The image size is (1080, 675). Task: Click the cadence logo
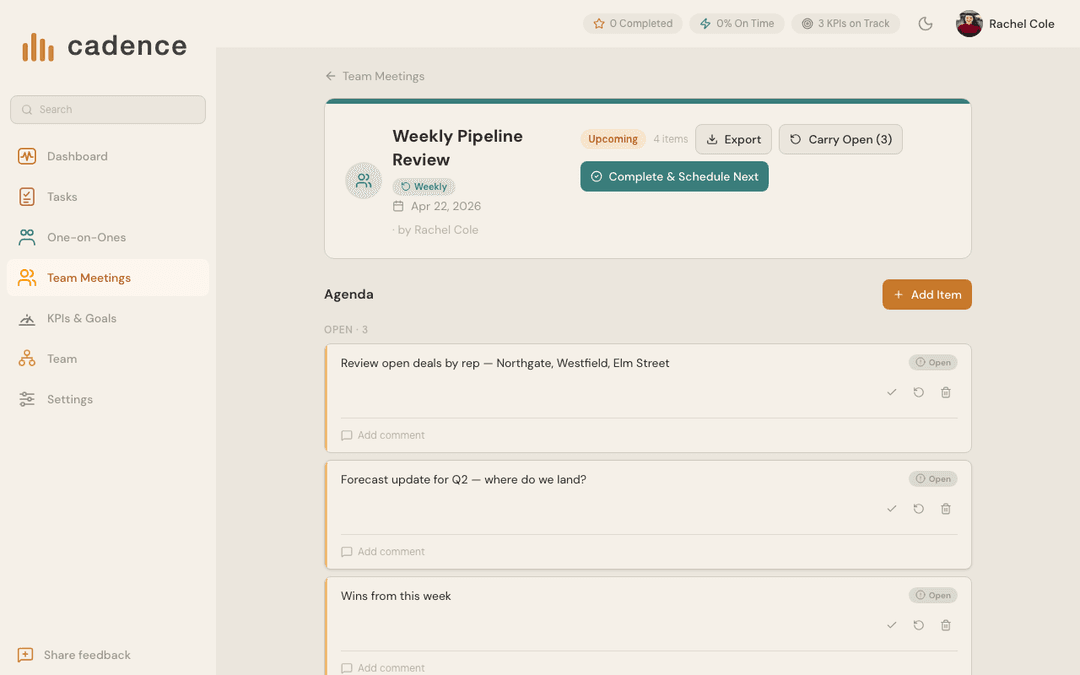coord(104,46)
